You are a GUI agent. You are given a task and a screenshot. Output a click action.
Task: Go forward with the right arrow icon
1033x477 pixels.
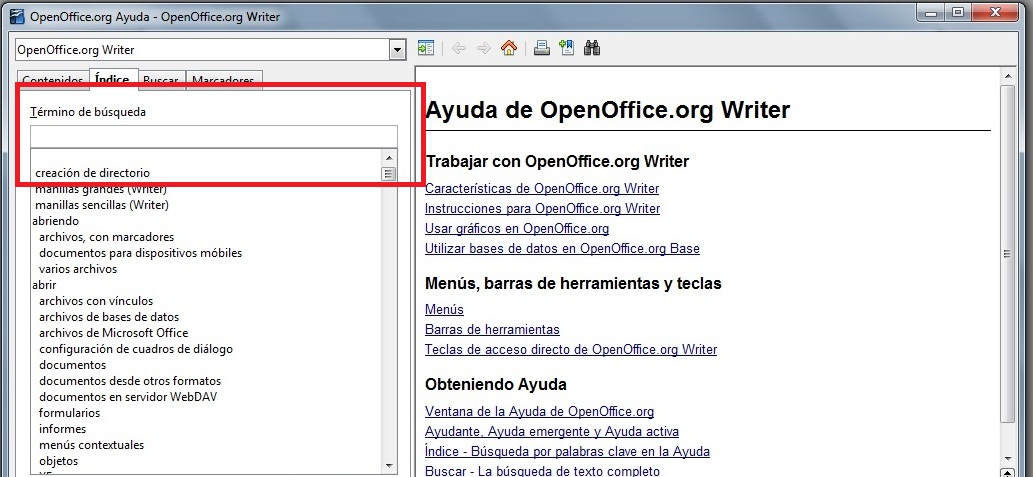pos(484,48)
